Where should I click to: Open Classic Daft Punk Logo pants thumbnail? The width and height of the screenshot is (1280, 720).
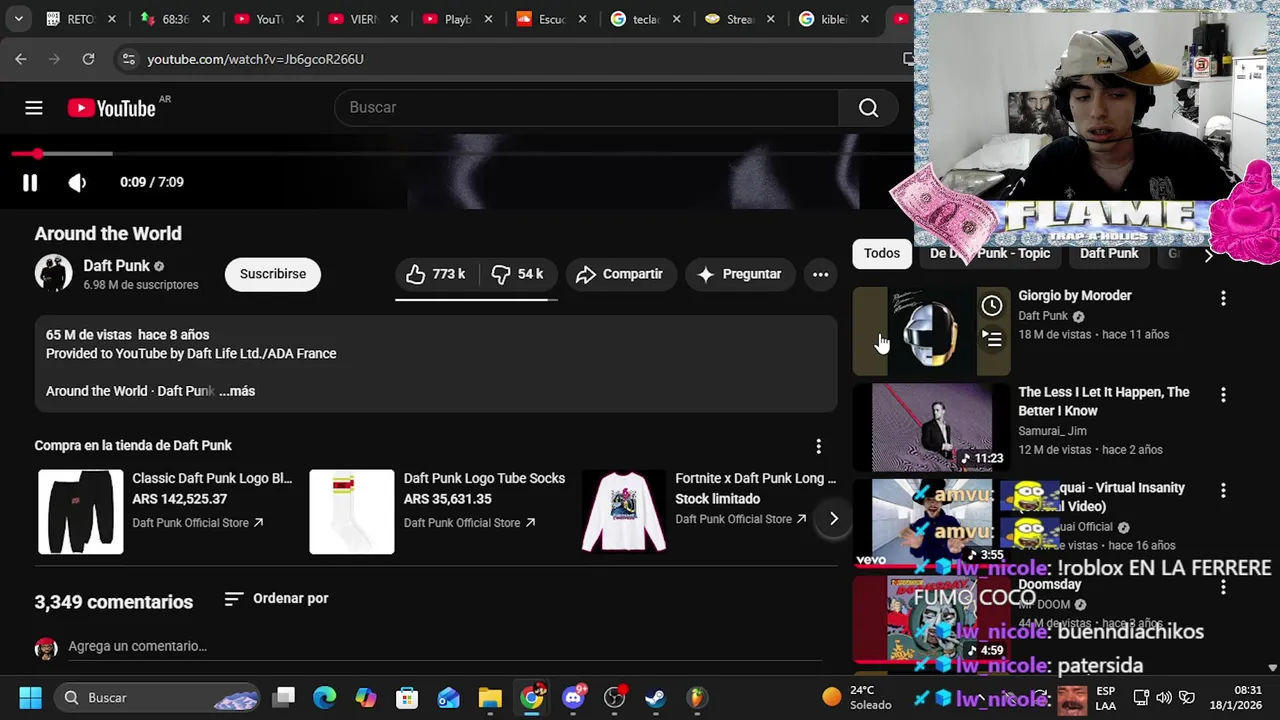click(81, 512)
